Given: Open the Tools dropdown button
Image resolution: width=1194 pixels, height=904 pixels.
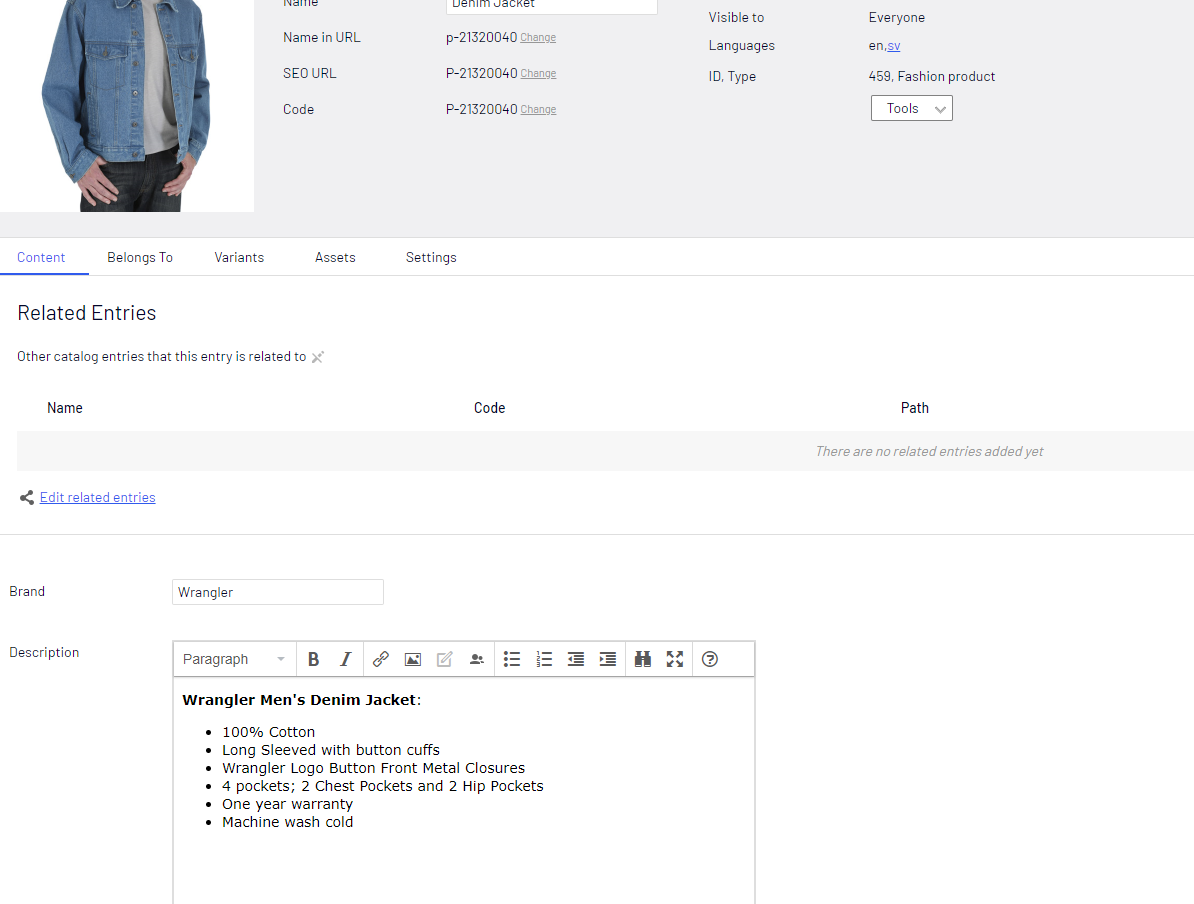Looking at the screenshot, I should coord(911,108).
